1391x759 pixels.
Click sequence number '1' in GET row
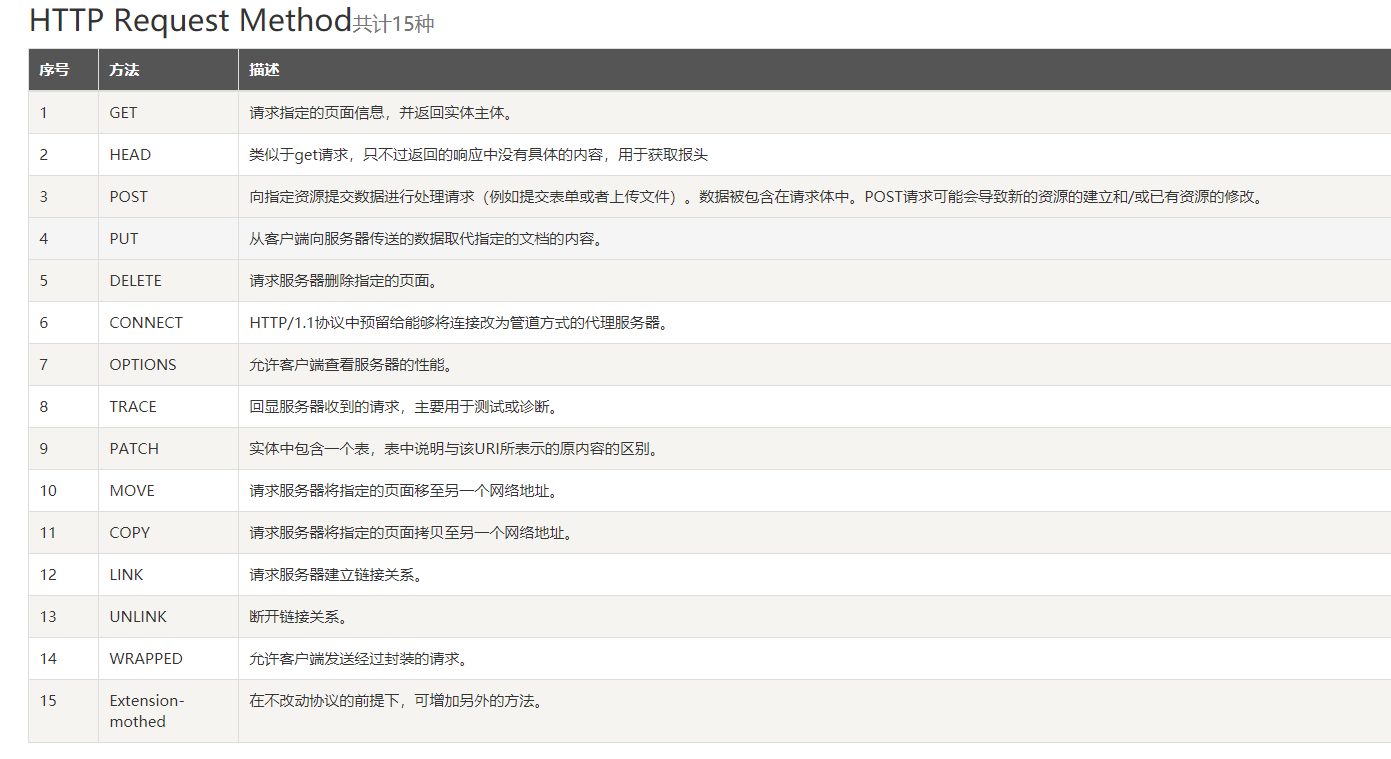(44, 113)
